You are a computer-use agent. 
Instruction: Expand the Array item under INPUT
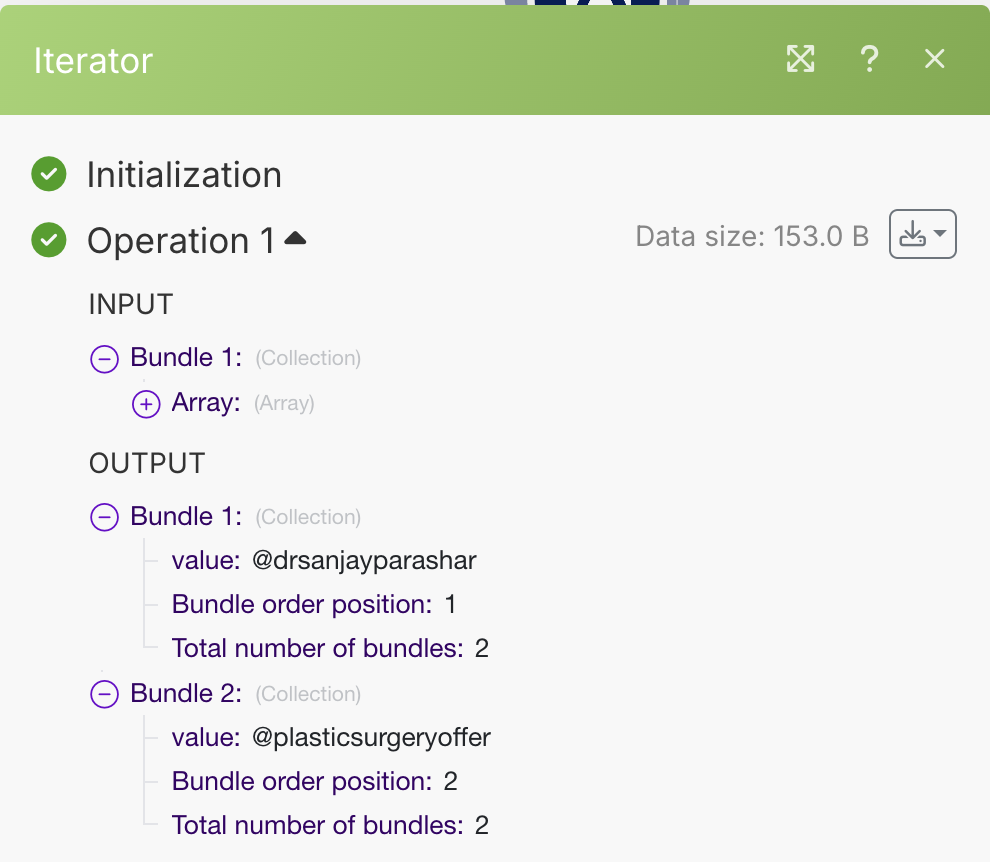coord(146,403)
